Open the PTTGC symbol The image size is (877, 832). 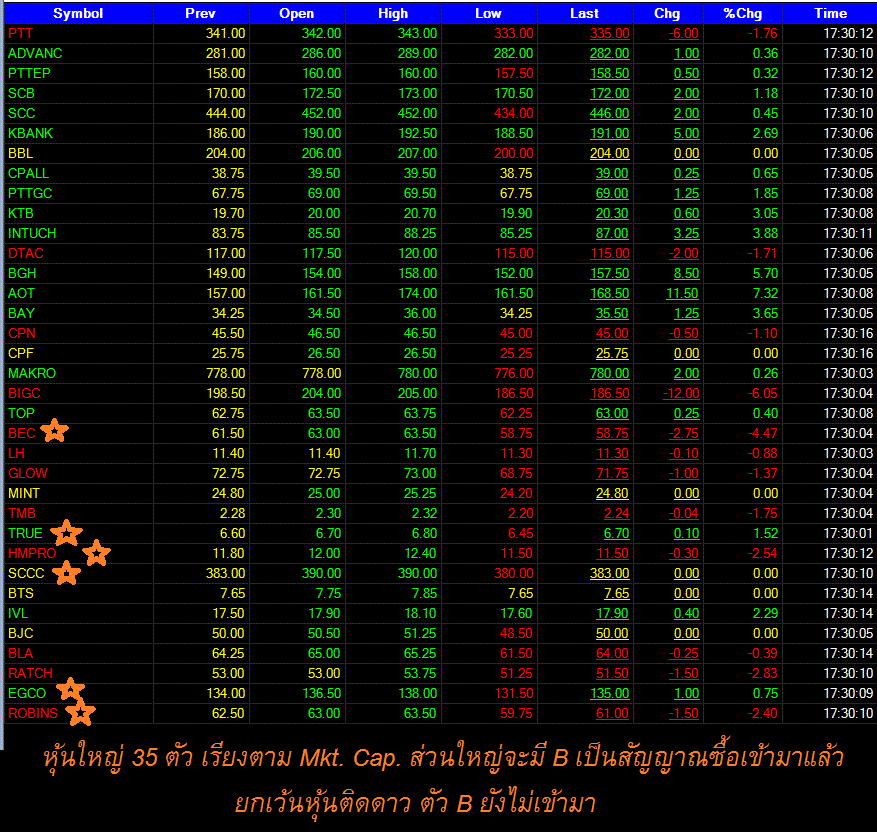point(30,193)
